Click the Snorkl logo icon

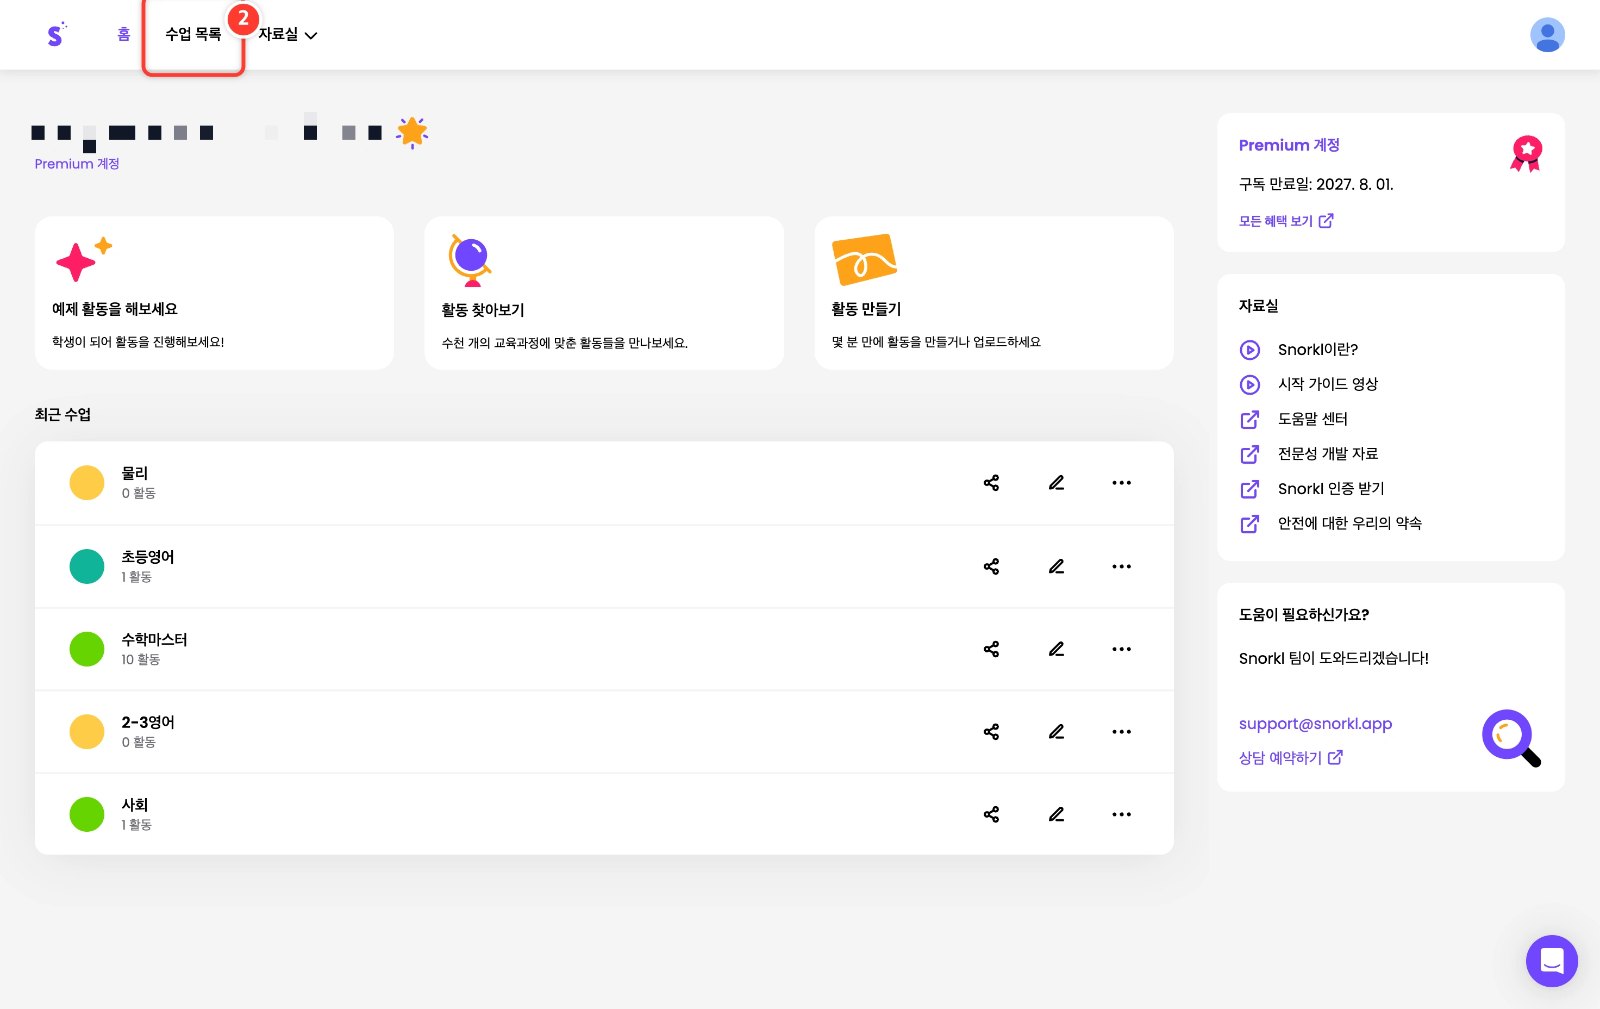tap(56, 35)
